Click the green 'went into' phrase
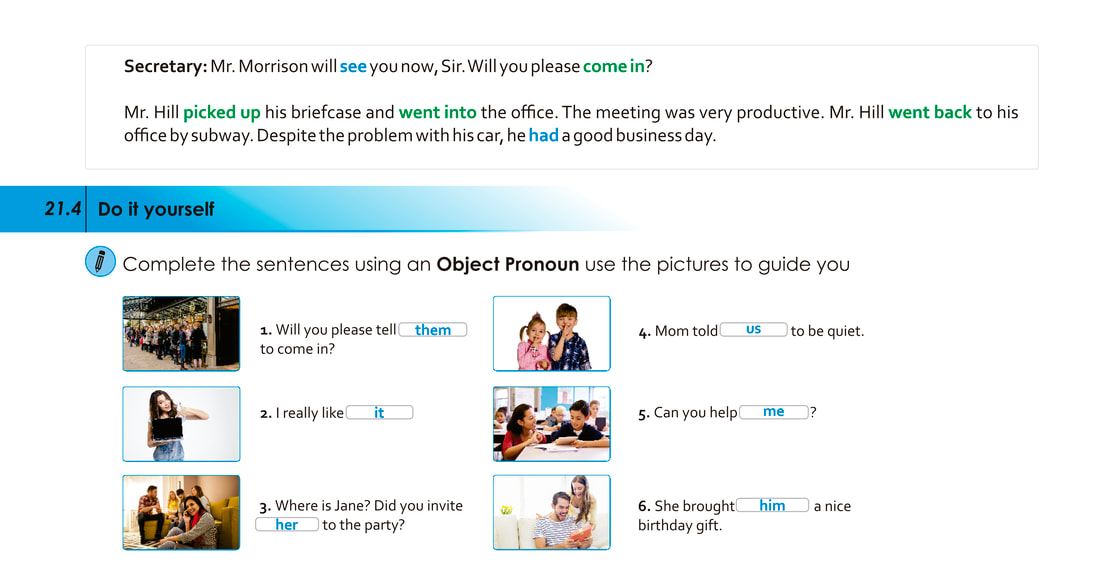 pyautogui.click(x=437, y=112)
